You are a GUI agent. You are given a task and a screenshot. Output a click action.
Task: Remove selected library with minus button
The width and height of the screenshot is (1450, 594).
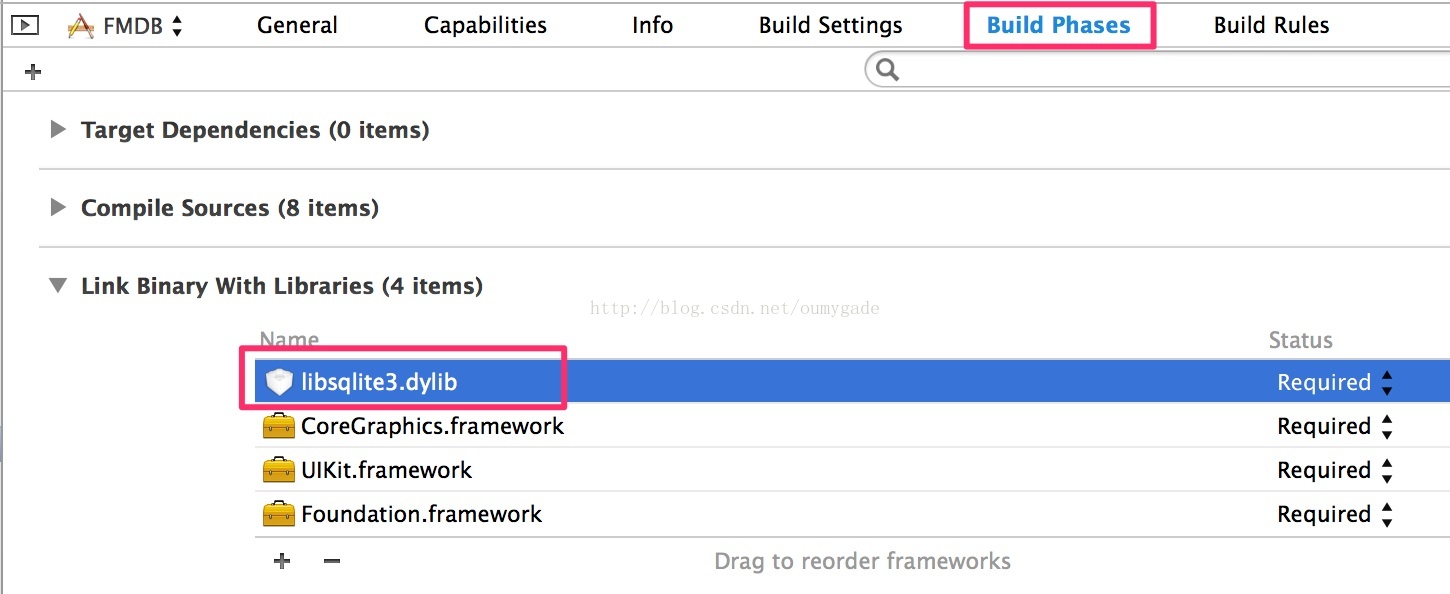(332, 561)
